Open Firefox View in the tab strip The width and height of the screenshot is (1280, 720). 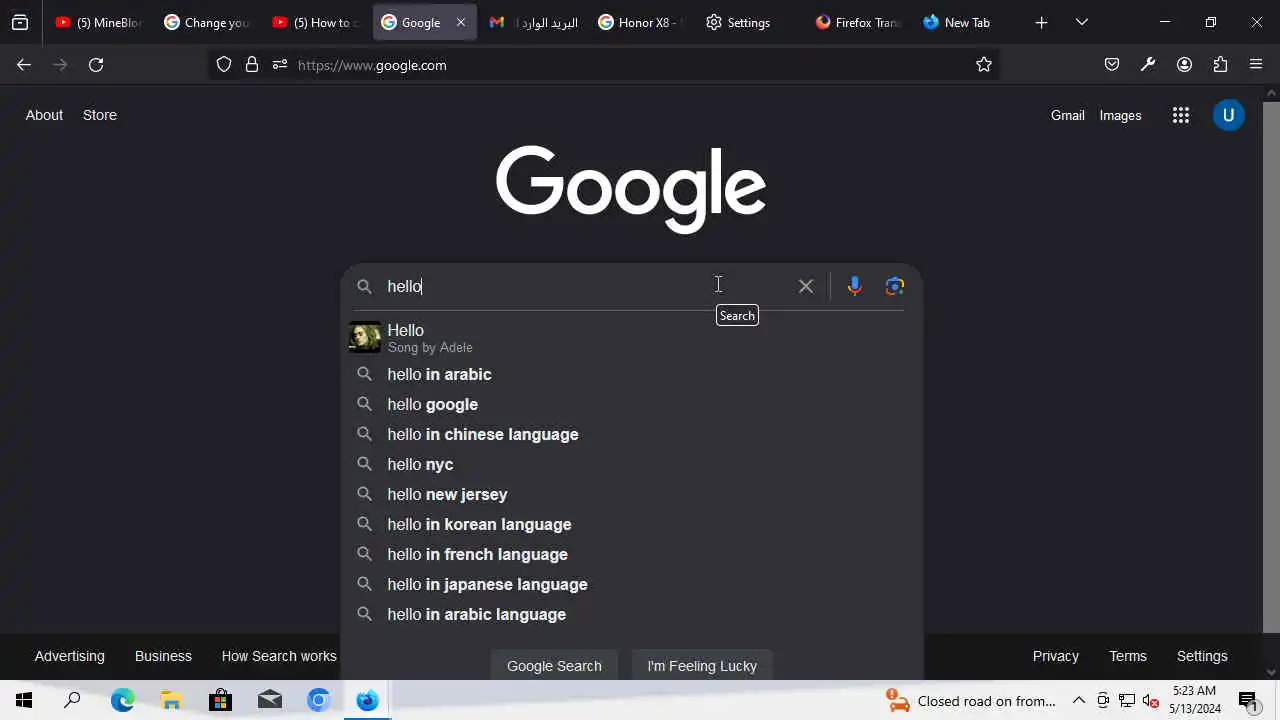[x=20, y=22]
